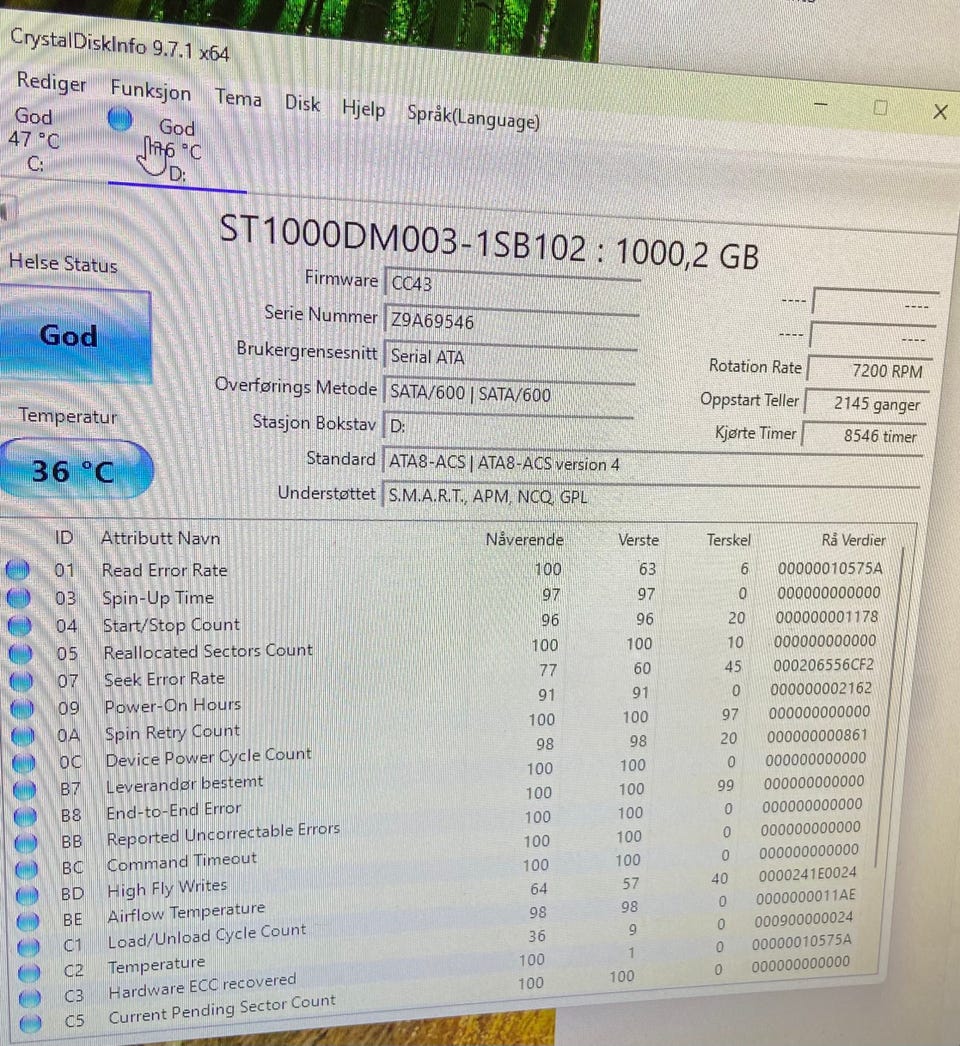
Task: Select the C: drive tab showing 47 °C
Action: point(34,139)
